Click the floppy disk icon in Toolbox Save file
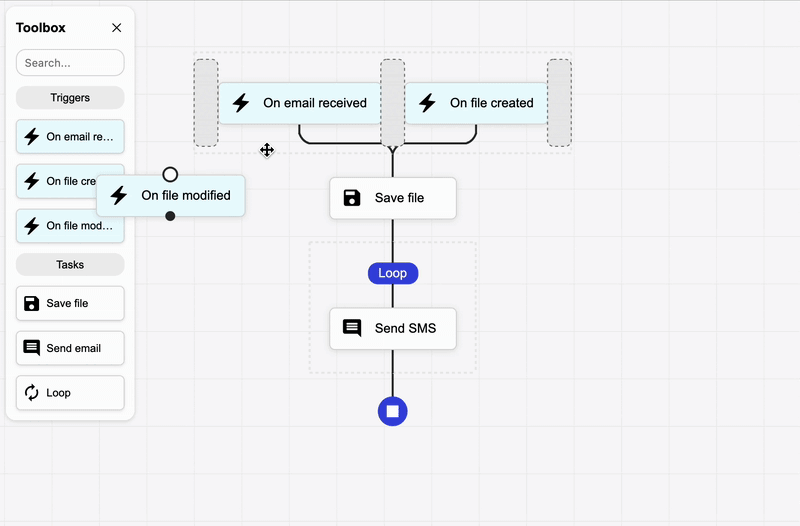 [32, 303]
